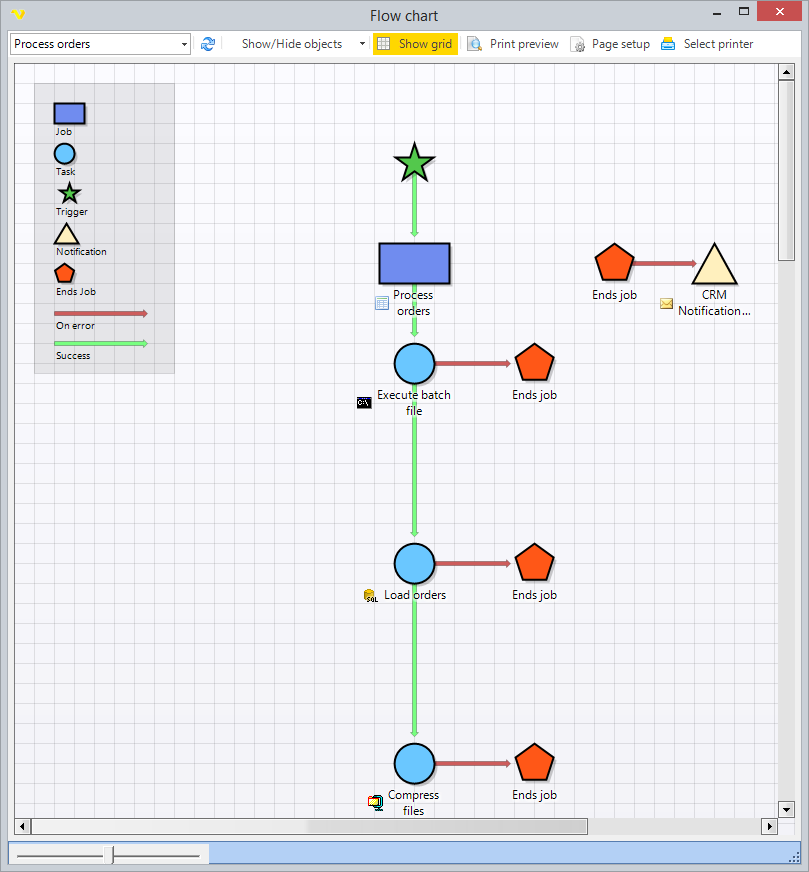Click the green trigger star node
Viewport: 809px width, 872px height.
point(414,163)
